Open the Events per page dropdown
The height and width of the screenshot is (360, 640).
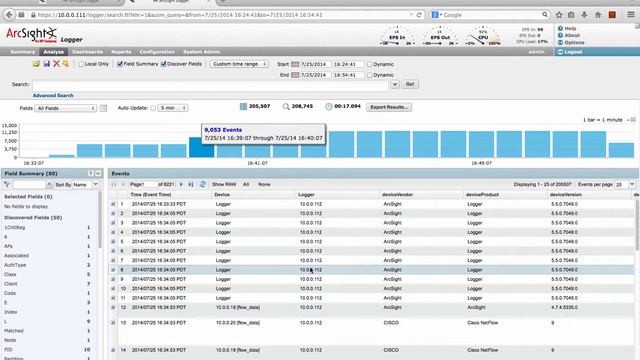coord(632,184)
